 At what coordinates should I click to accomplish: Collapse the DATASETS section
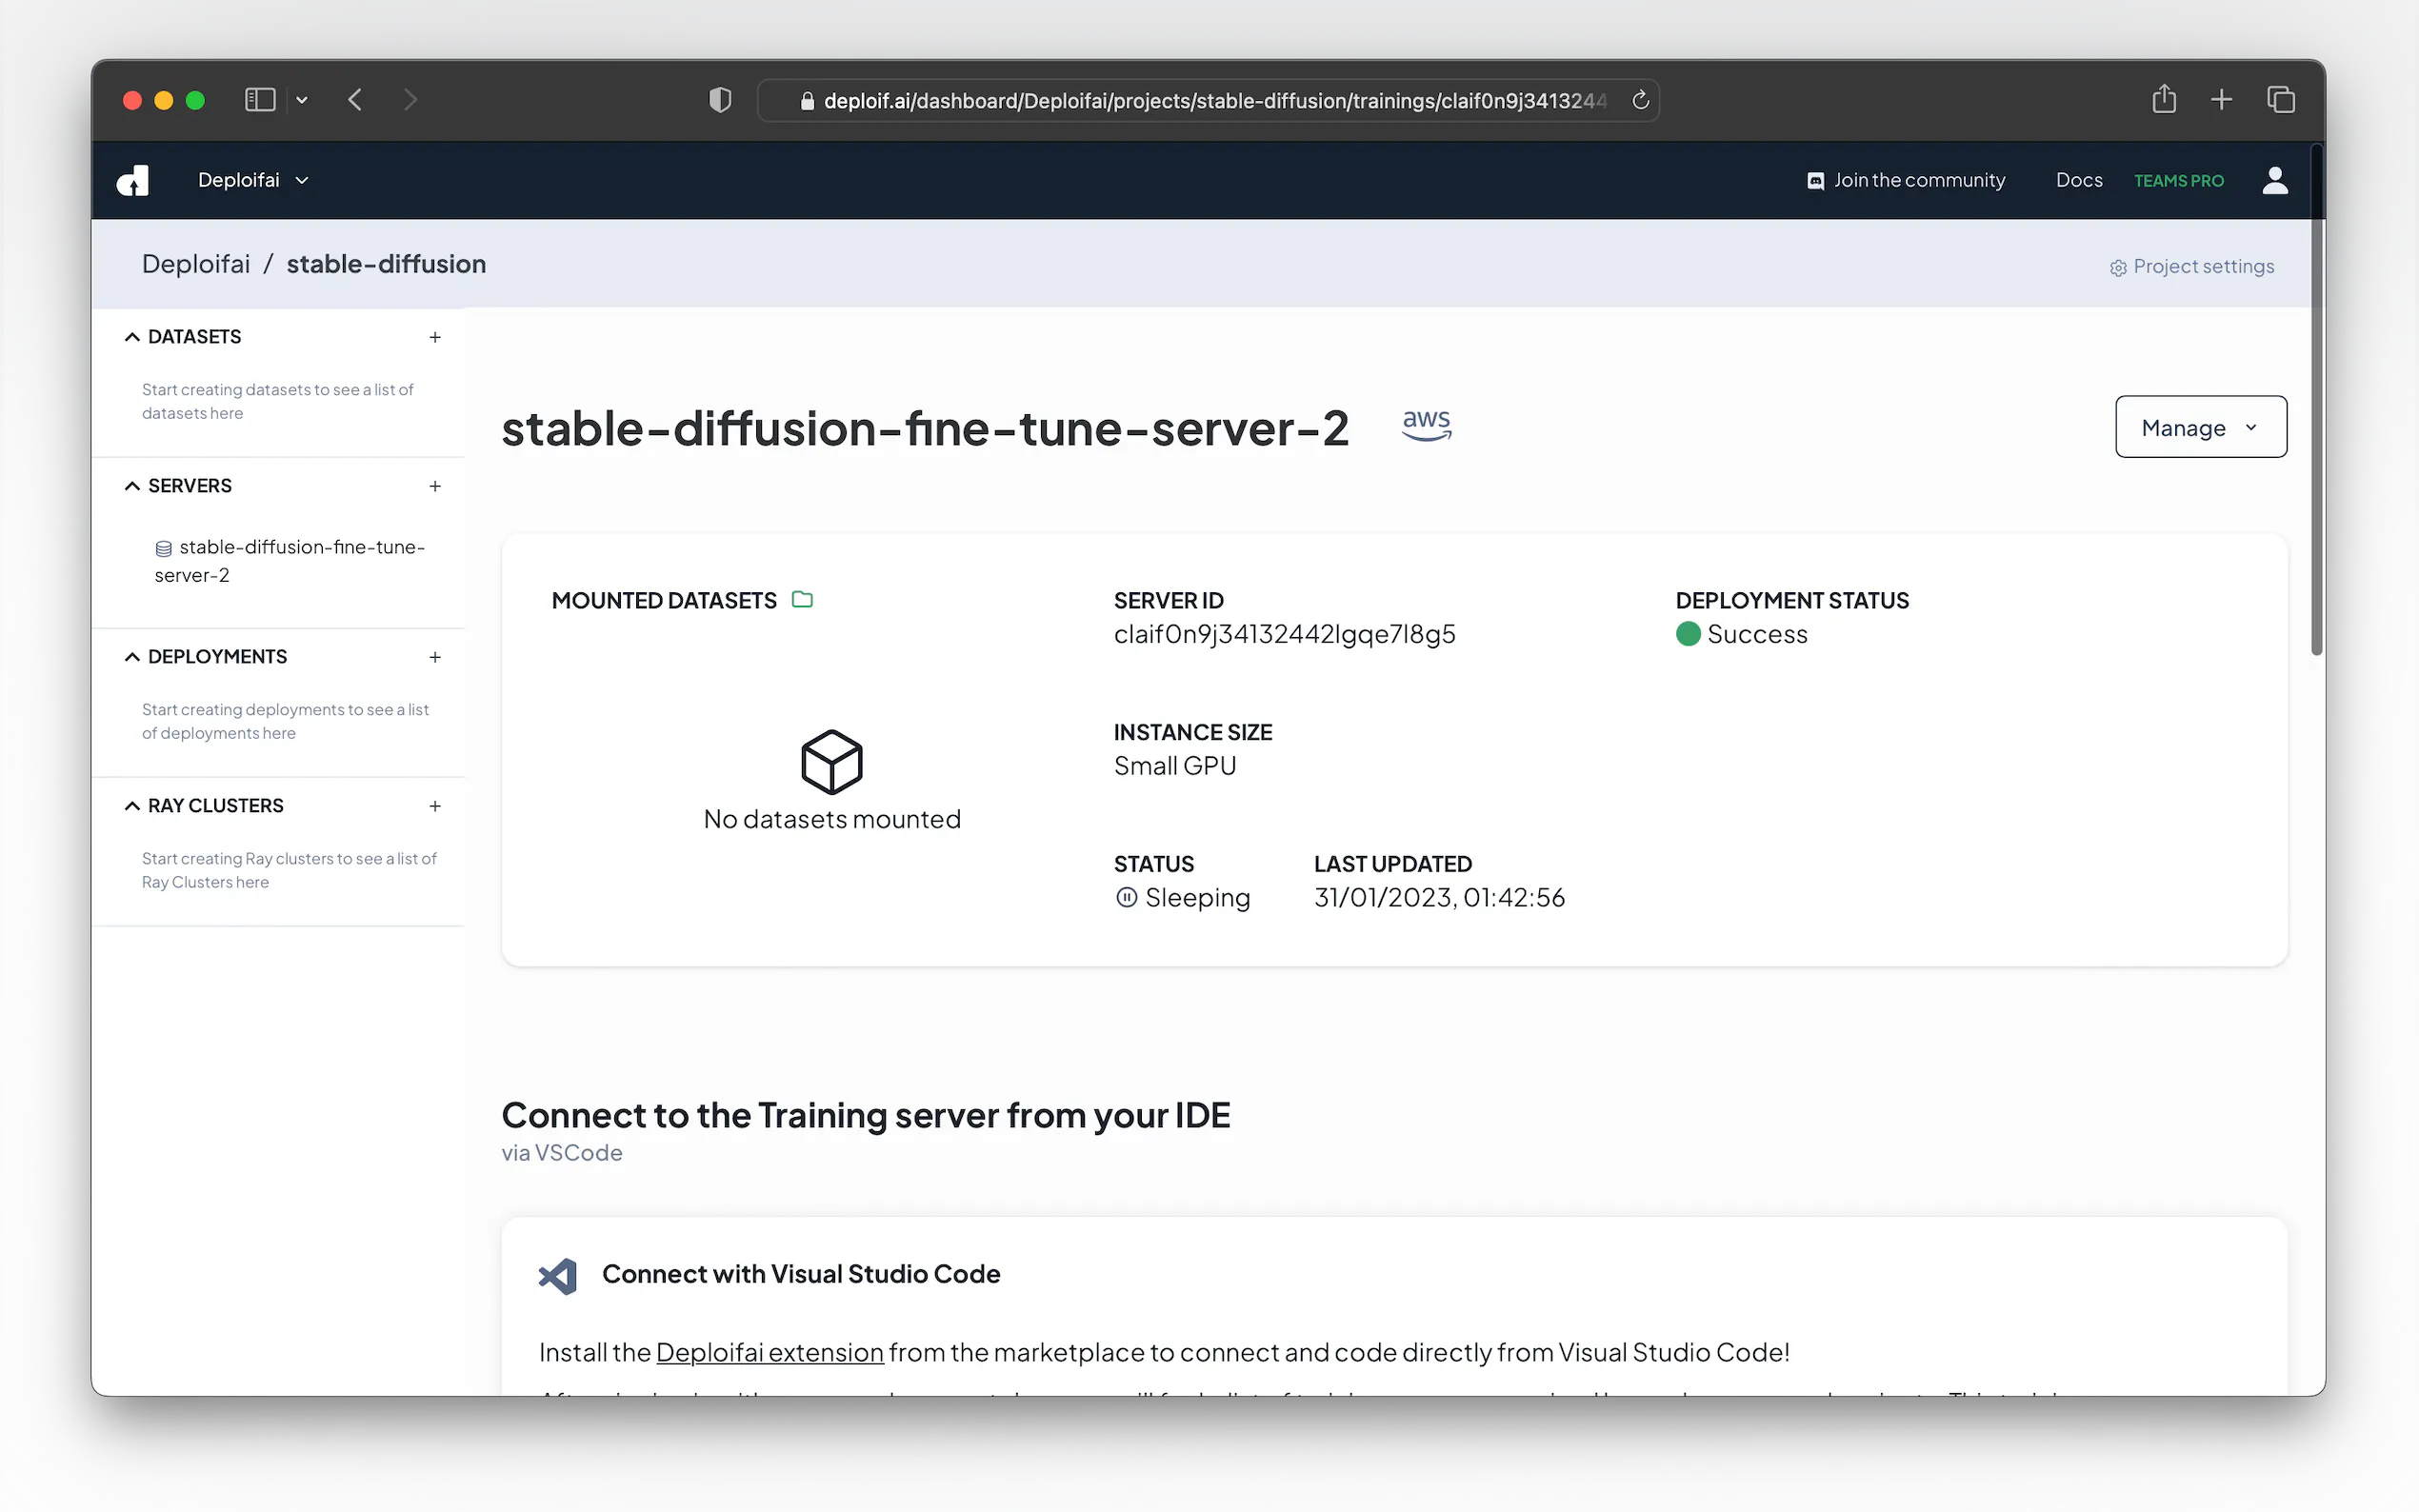coord(132,337)
